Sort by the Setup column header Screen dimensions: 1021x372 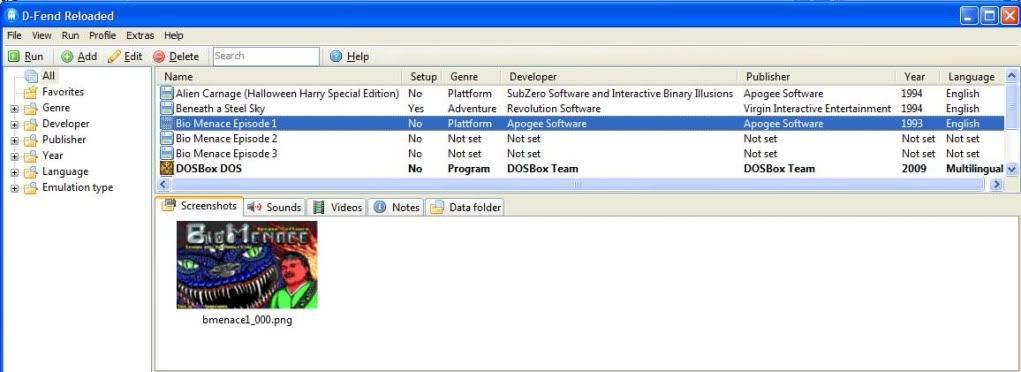click(423, 77)
